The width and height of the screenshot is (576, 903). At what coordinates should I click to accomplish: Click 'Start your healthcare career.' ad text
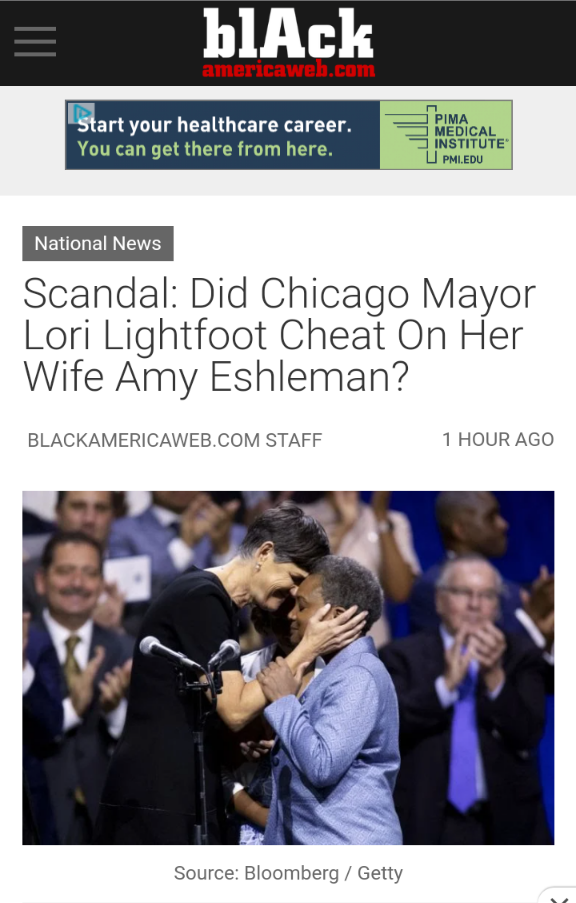click(x=214, y=124)
